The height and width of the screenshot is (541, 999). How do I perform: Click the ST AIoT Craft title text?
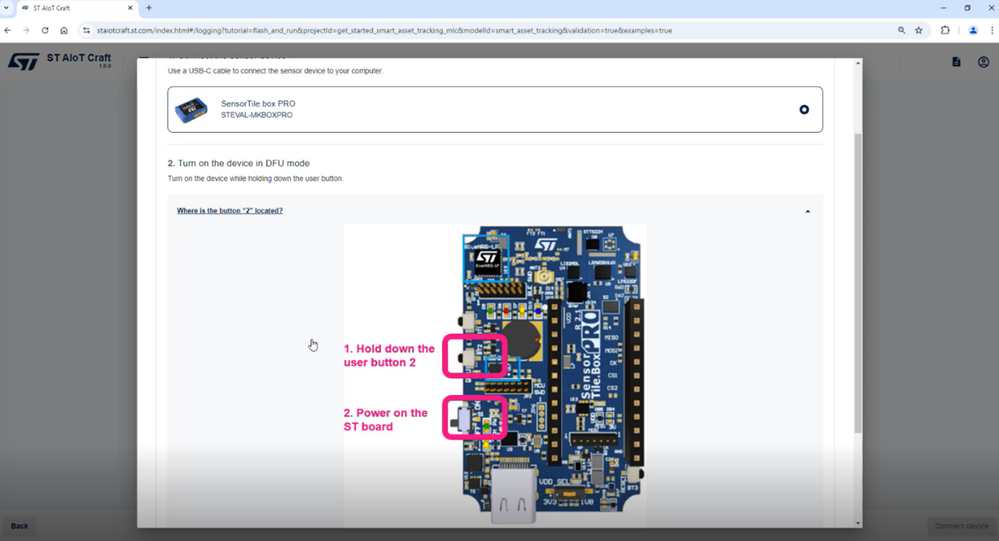78,58
